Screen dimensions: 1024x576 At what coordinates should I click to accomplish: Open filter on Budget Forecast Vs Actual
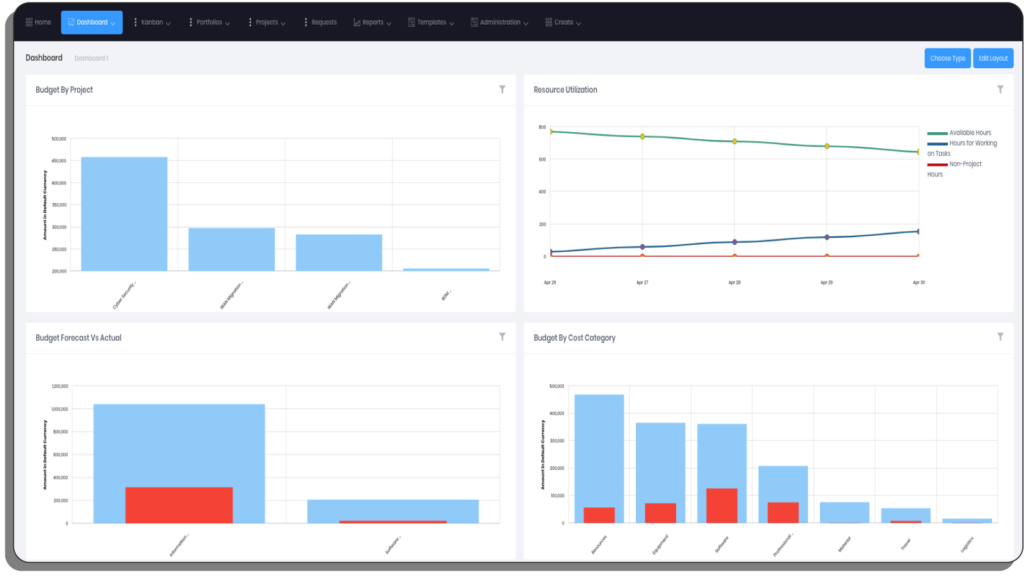tap(502, 338)
